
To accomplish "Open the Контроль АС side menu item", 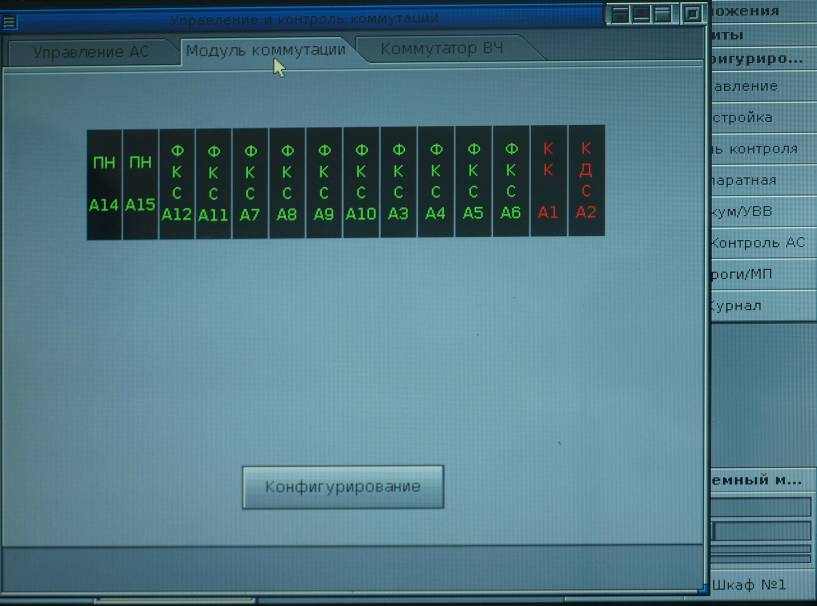I will [x=764, y=243].
